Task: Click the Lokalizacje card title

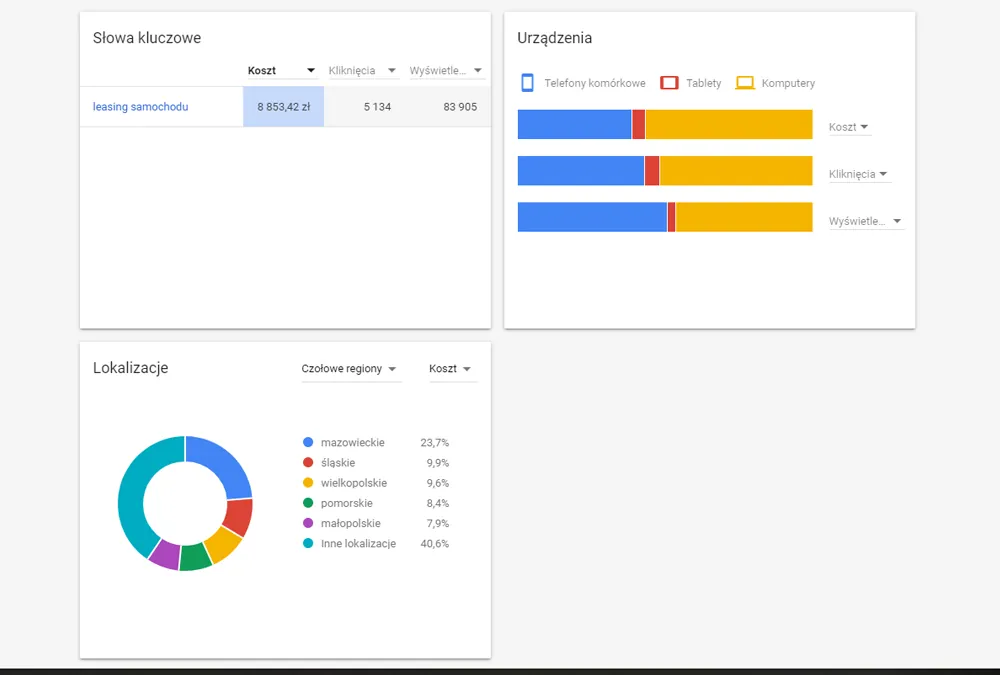Action: point(131,367)
